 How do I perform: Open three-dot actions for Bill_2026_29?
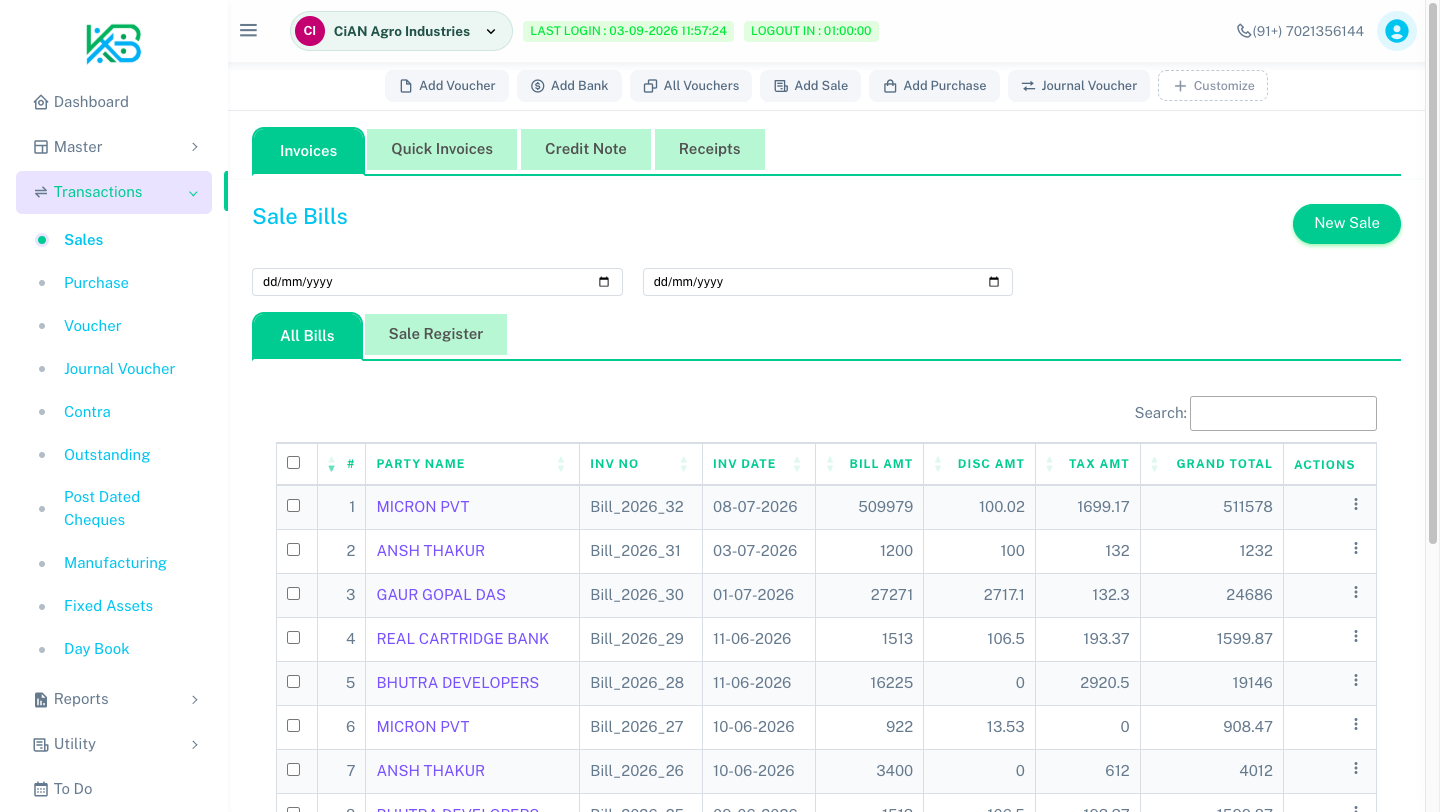(1356, 637)
